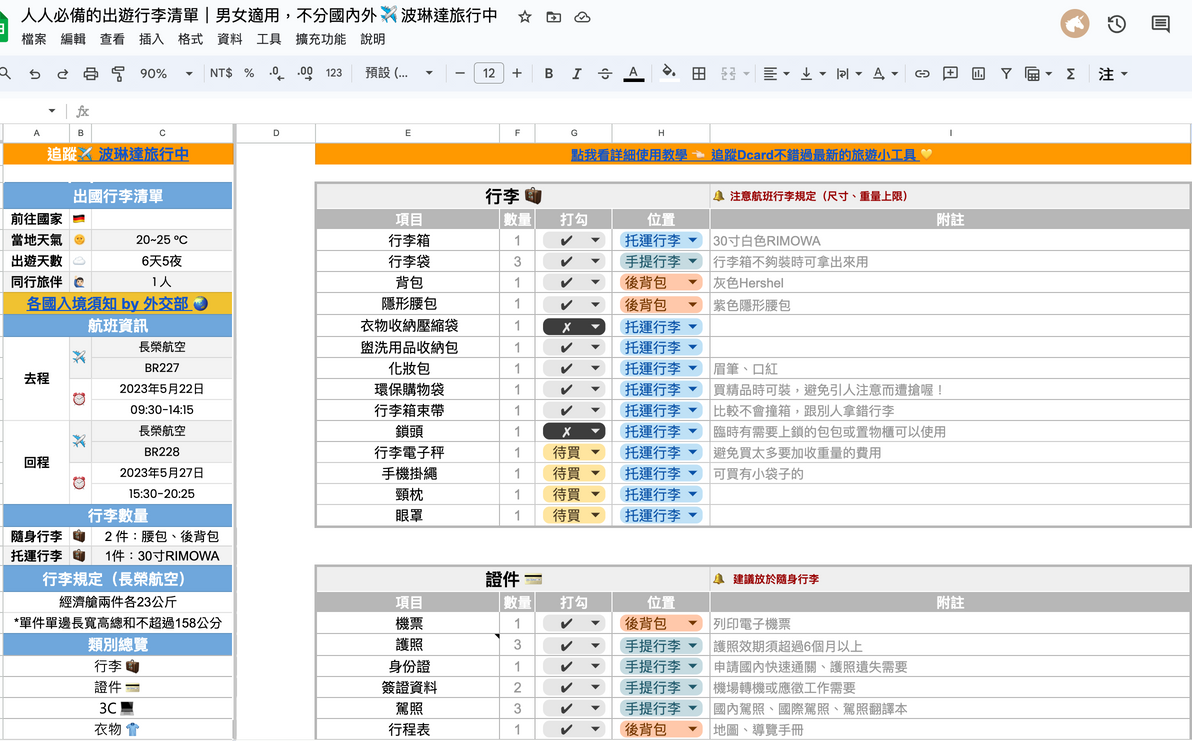Toggle the 打勾 status for 化妝包 row

[574, 369]
